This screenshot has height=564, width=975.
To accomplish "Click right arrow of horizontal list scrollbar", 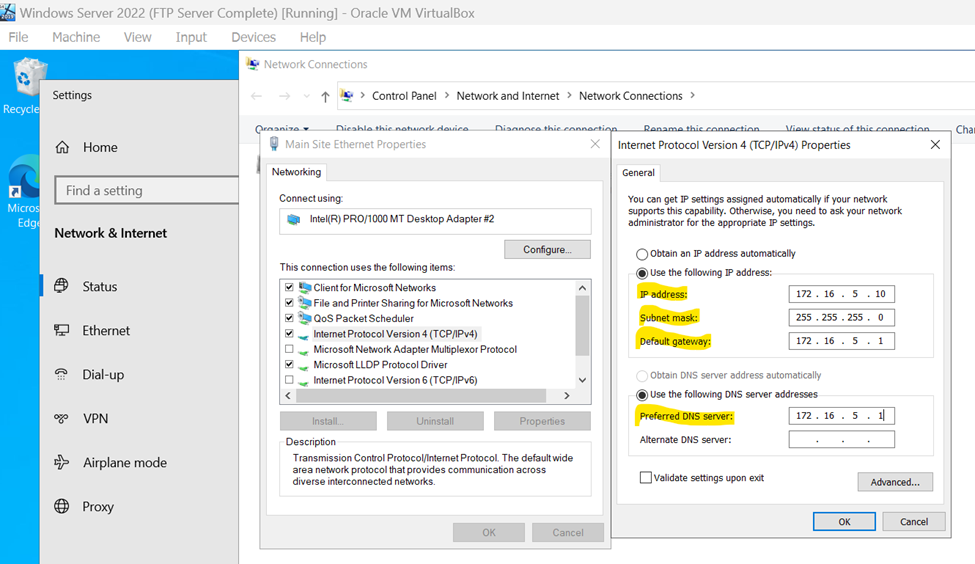I will [566, 395].
